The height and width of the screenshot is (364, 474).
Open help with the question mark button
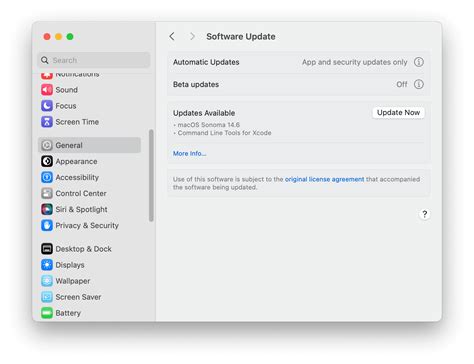coord(424,214)
